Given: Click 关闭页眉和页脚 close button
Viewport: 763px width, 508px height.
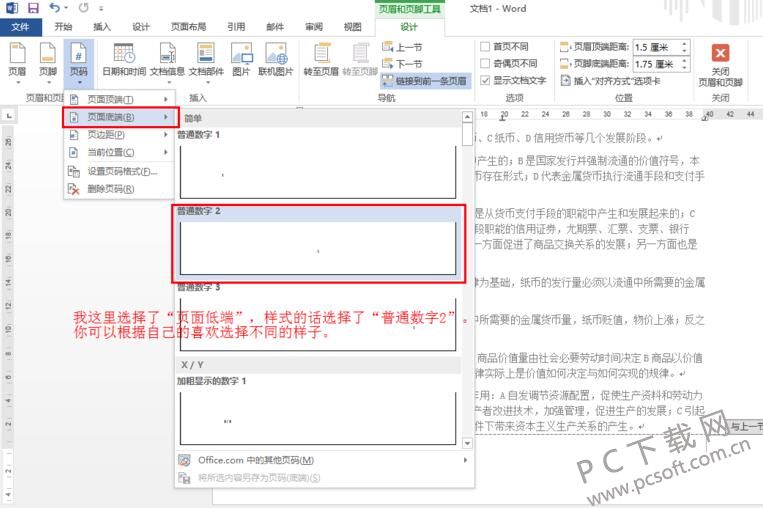Looking at the screenshot, I should [720, 65].
